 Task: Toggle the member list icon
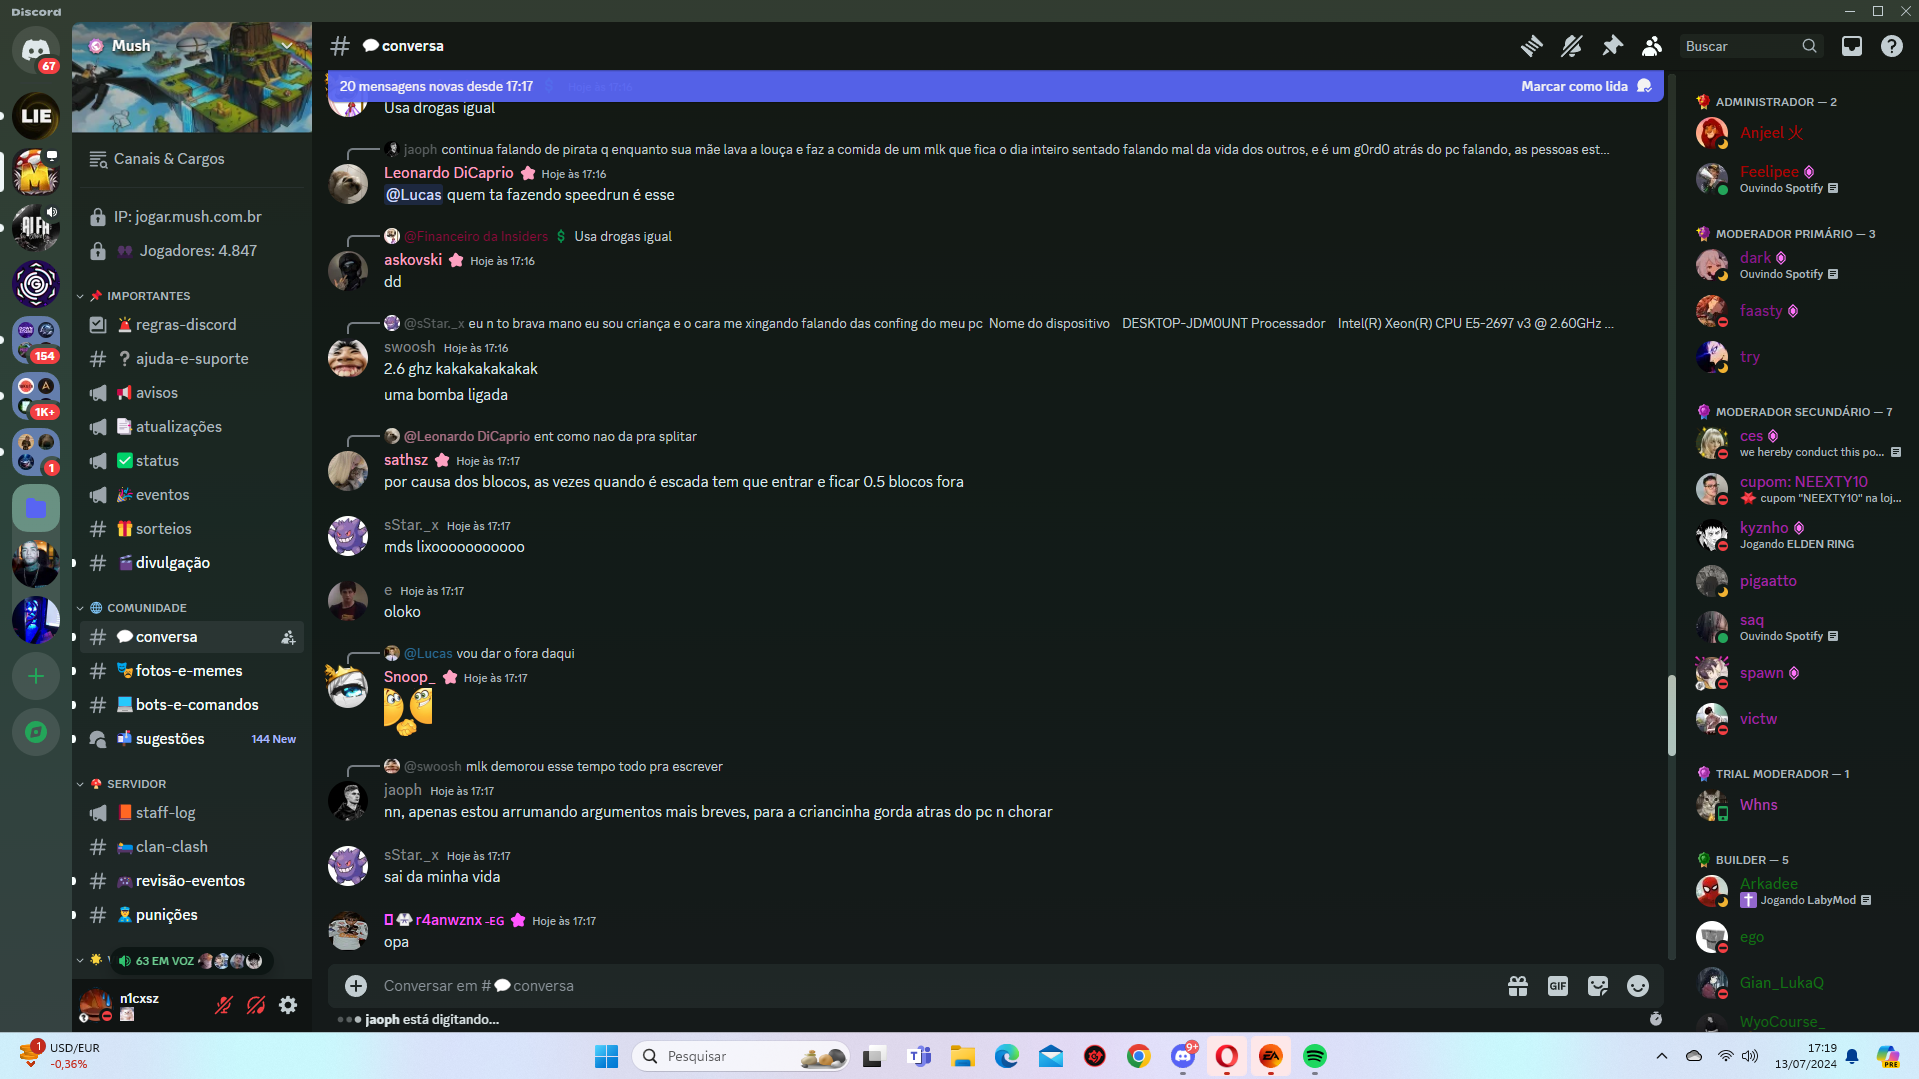[x=1652, y=46]
